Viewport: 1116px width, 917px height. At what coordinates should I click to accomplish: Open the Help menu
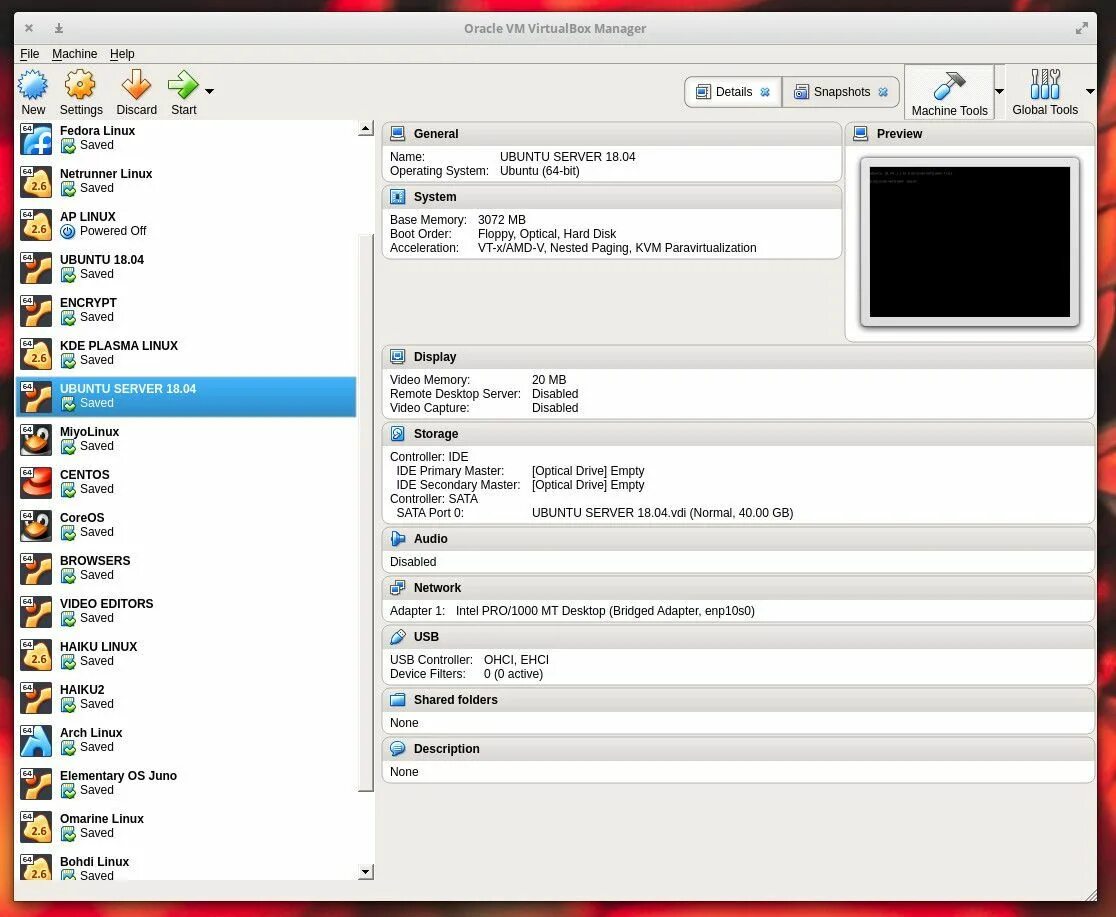point(122,53)
